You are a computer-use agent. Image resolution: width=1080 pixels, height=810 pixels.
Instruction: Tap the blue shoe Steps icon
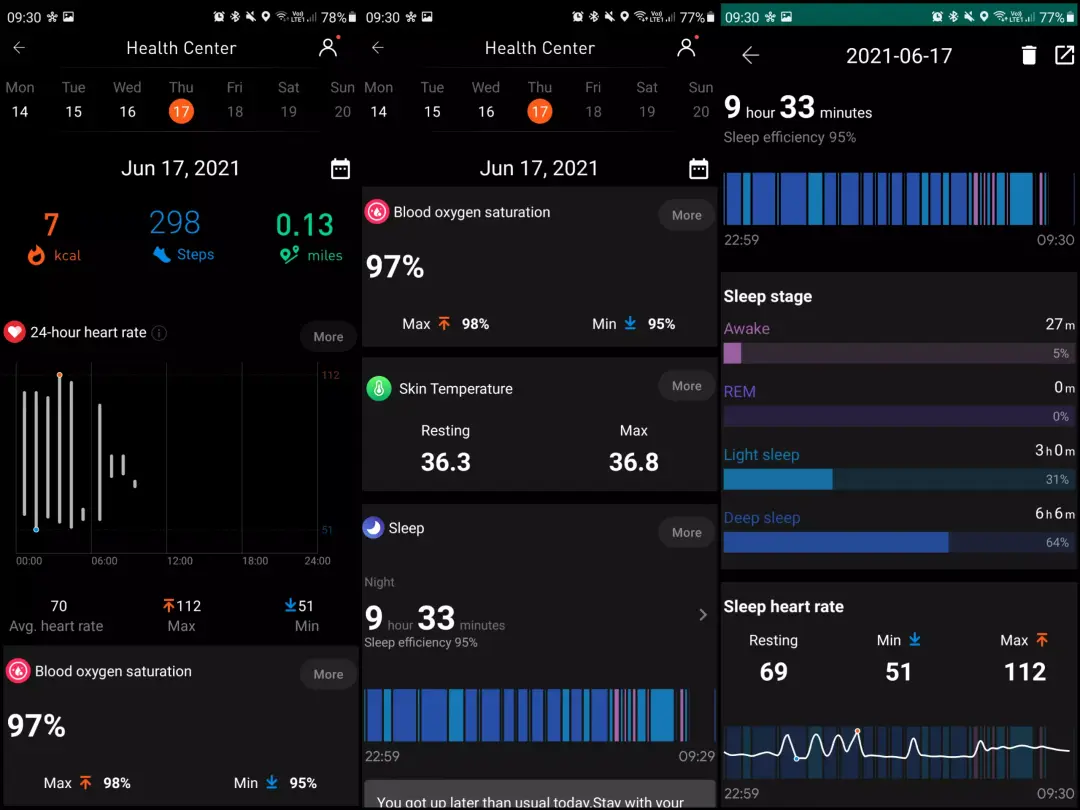coord(161,254)
